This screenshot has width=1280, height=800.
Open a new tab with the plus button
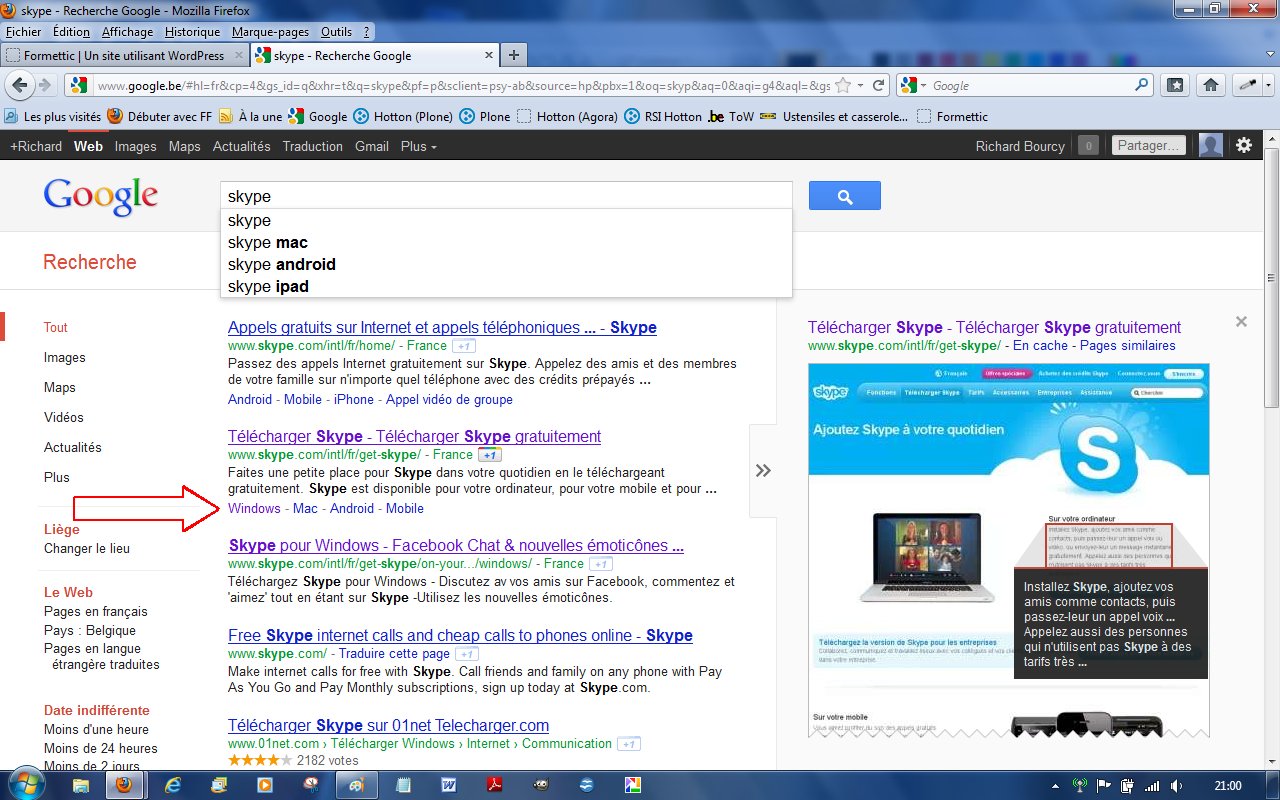(513, 55)
